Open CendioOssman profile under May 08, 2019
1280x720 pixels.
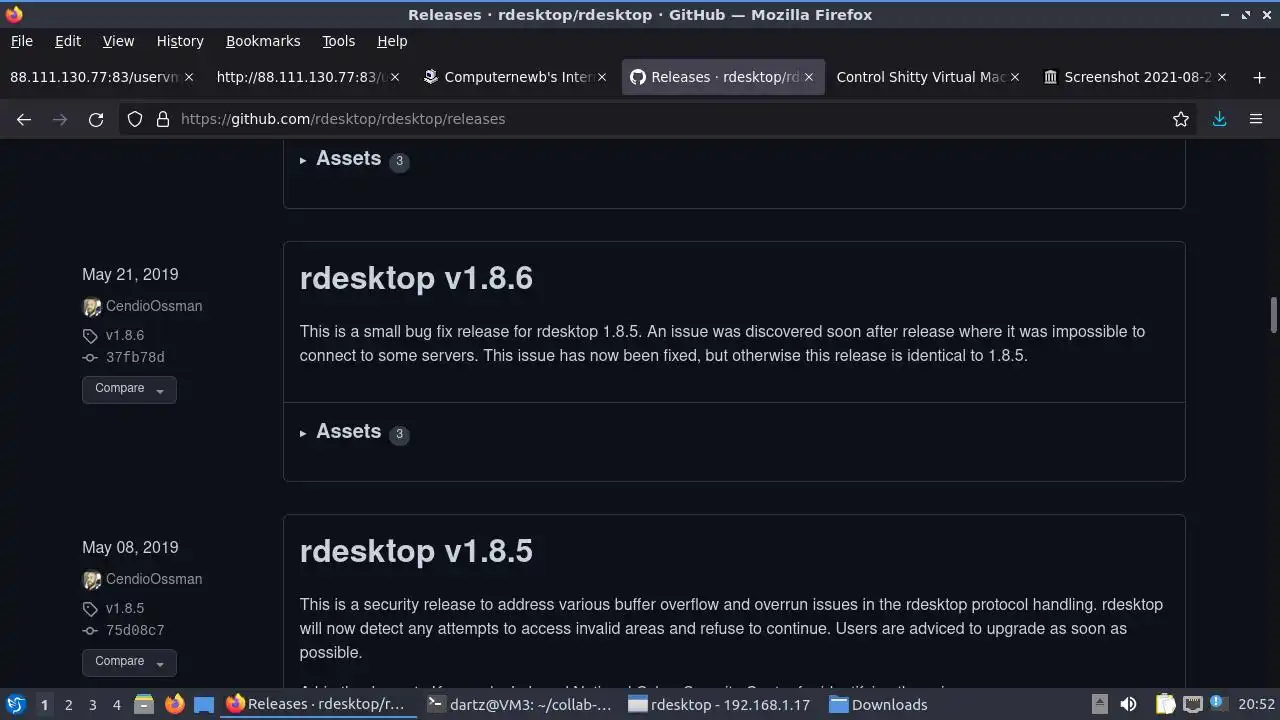coord(154,579)
